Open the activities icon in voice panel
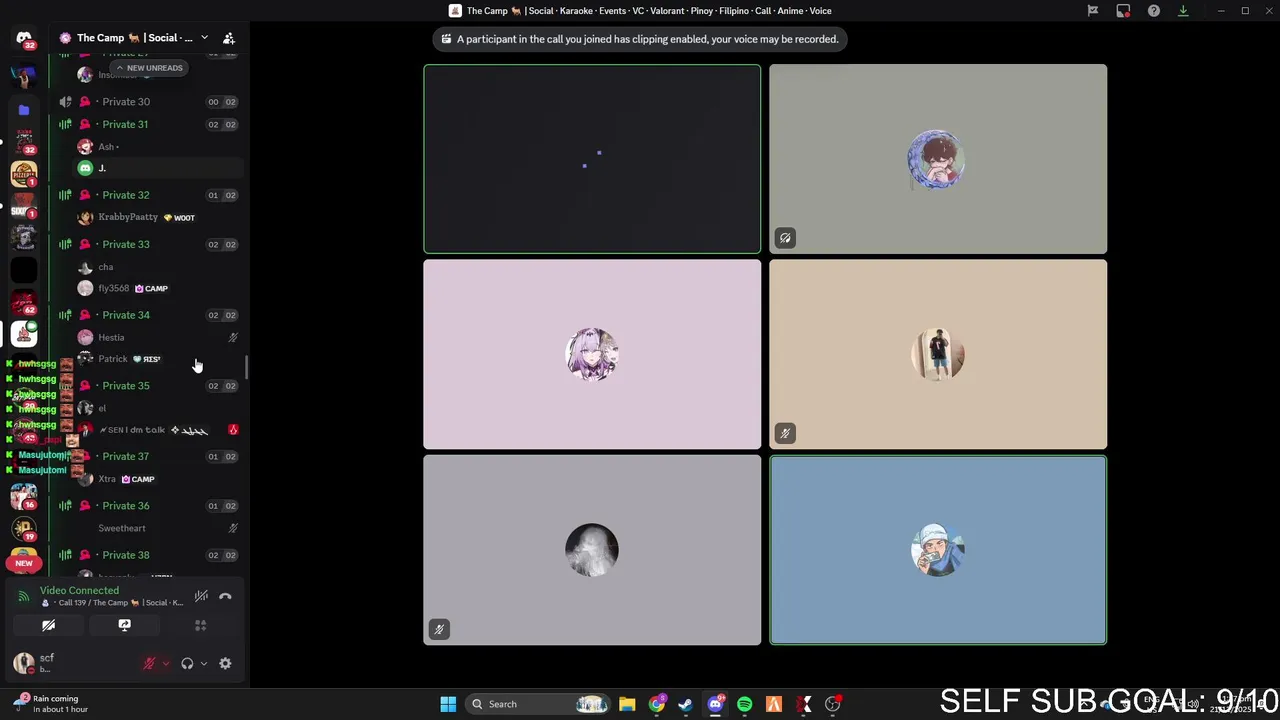This screenshot has width=1280, height=720. pos(200,626)
